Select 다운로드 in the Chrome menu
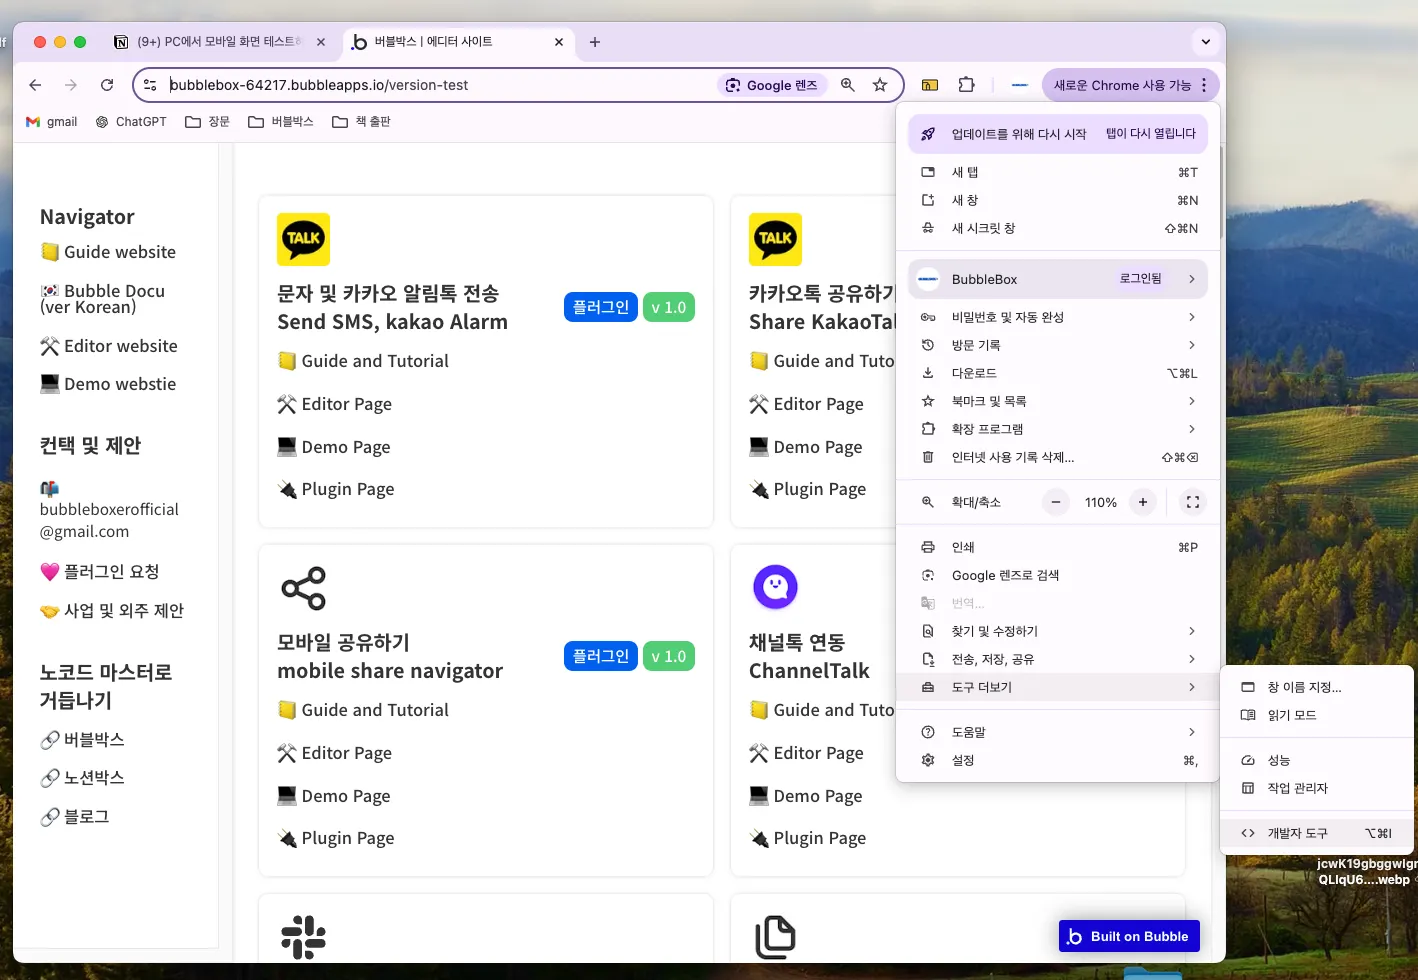This screenshot has width=1418, height=980. click(1058, 373)
